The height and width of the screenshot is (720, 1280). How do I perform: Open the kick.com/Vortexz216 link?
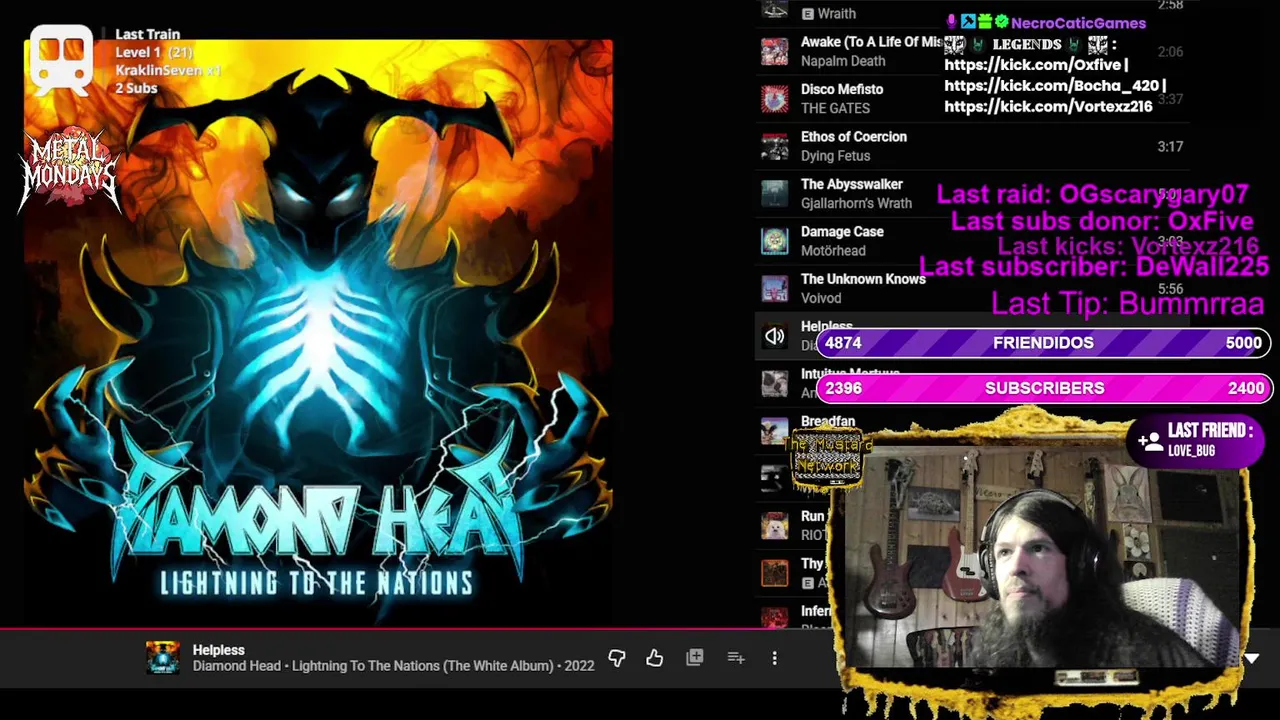tap(1048, 105)
